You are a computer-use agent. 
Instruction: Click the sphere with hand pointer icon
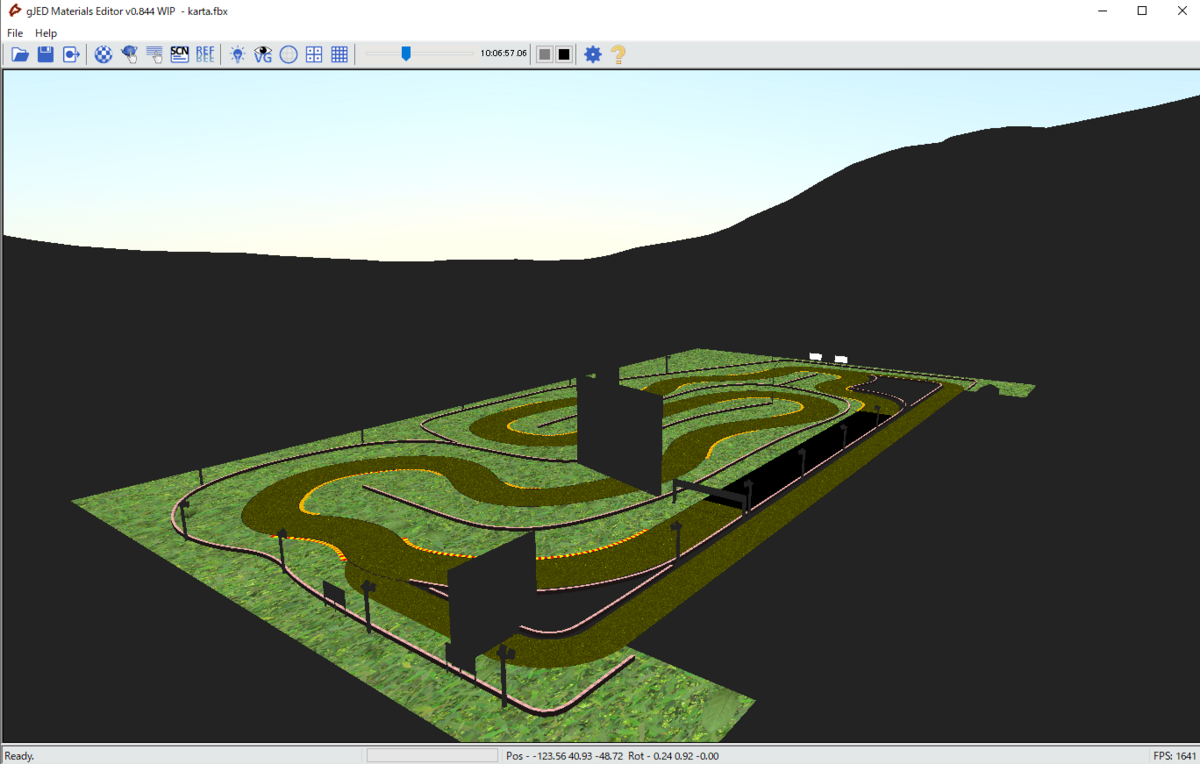pyautogui.click(x=129, y=54)
